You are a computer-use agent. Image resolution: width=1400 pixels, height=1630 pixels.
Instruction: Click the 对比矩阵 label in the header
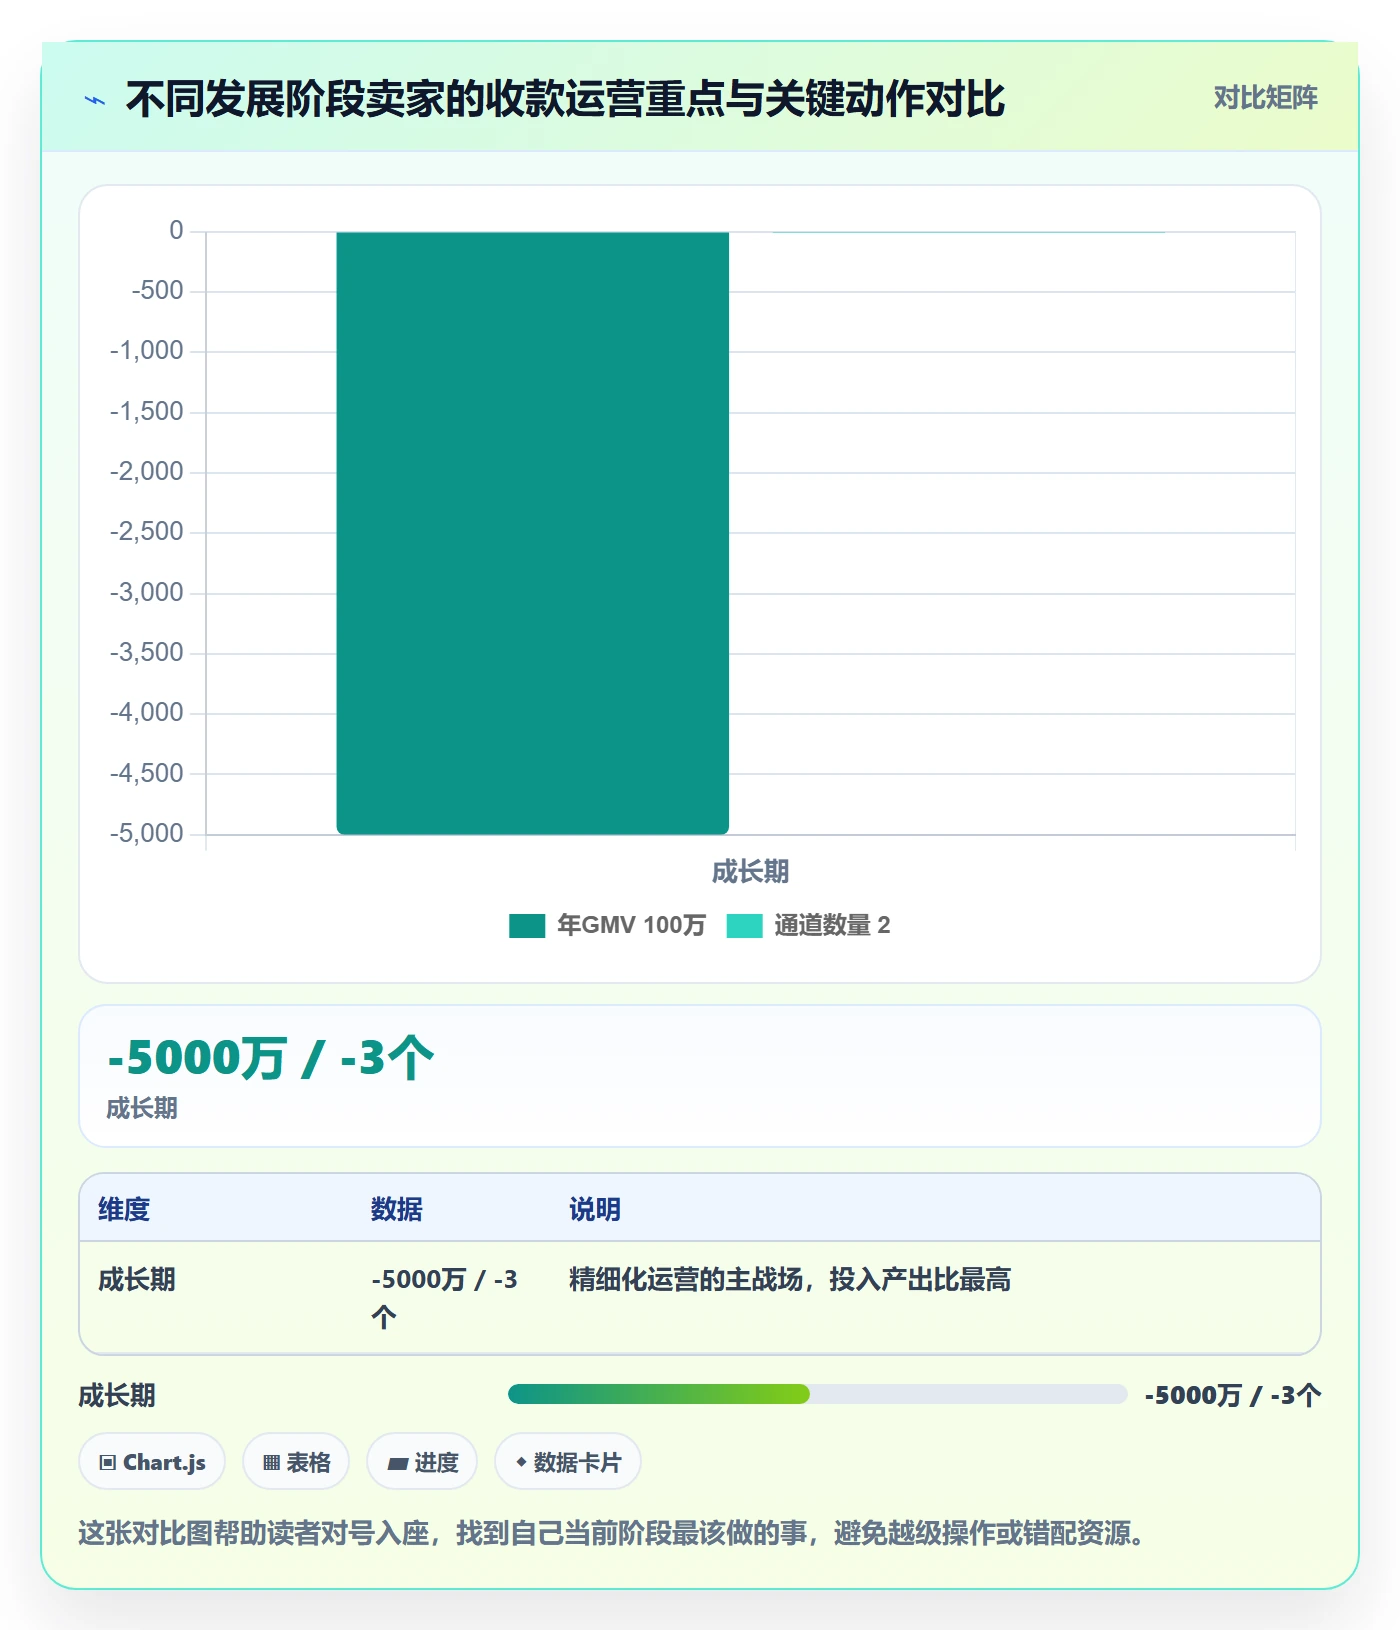[1265, 98]
